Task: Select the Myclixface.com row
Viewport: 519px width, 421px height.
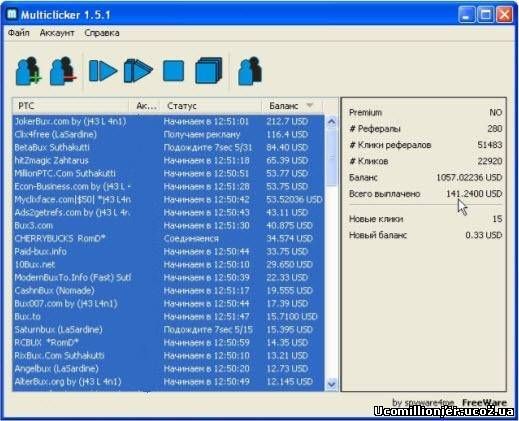Action: point(168,199)
